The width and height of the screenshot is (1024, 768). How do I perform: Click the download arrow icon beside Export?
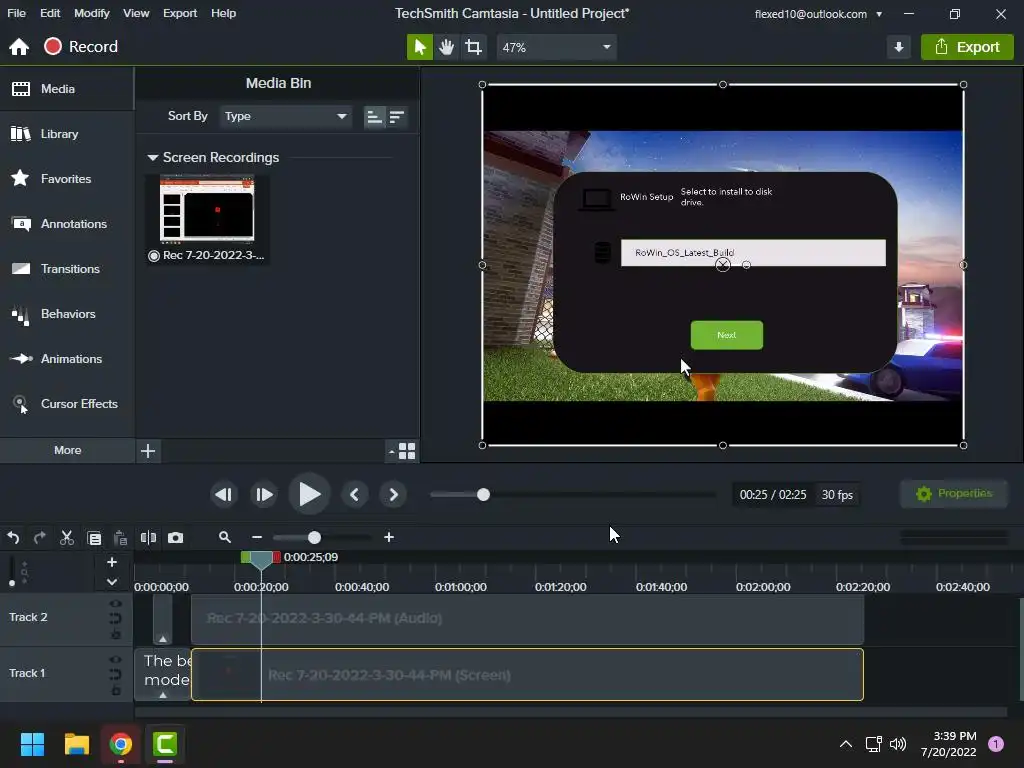(x=899, y=47)
